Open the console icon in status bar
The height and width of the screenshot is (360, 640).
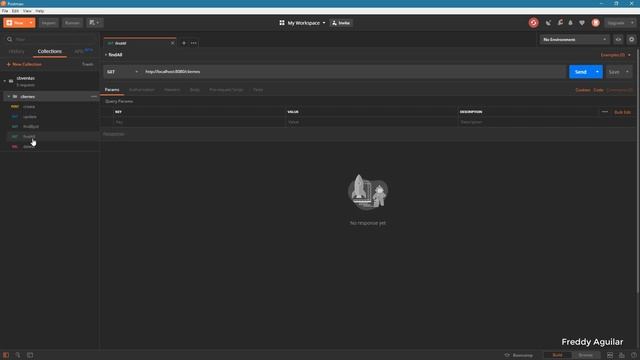coord(30,355)
